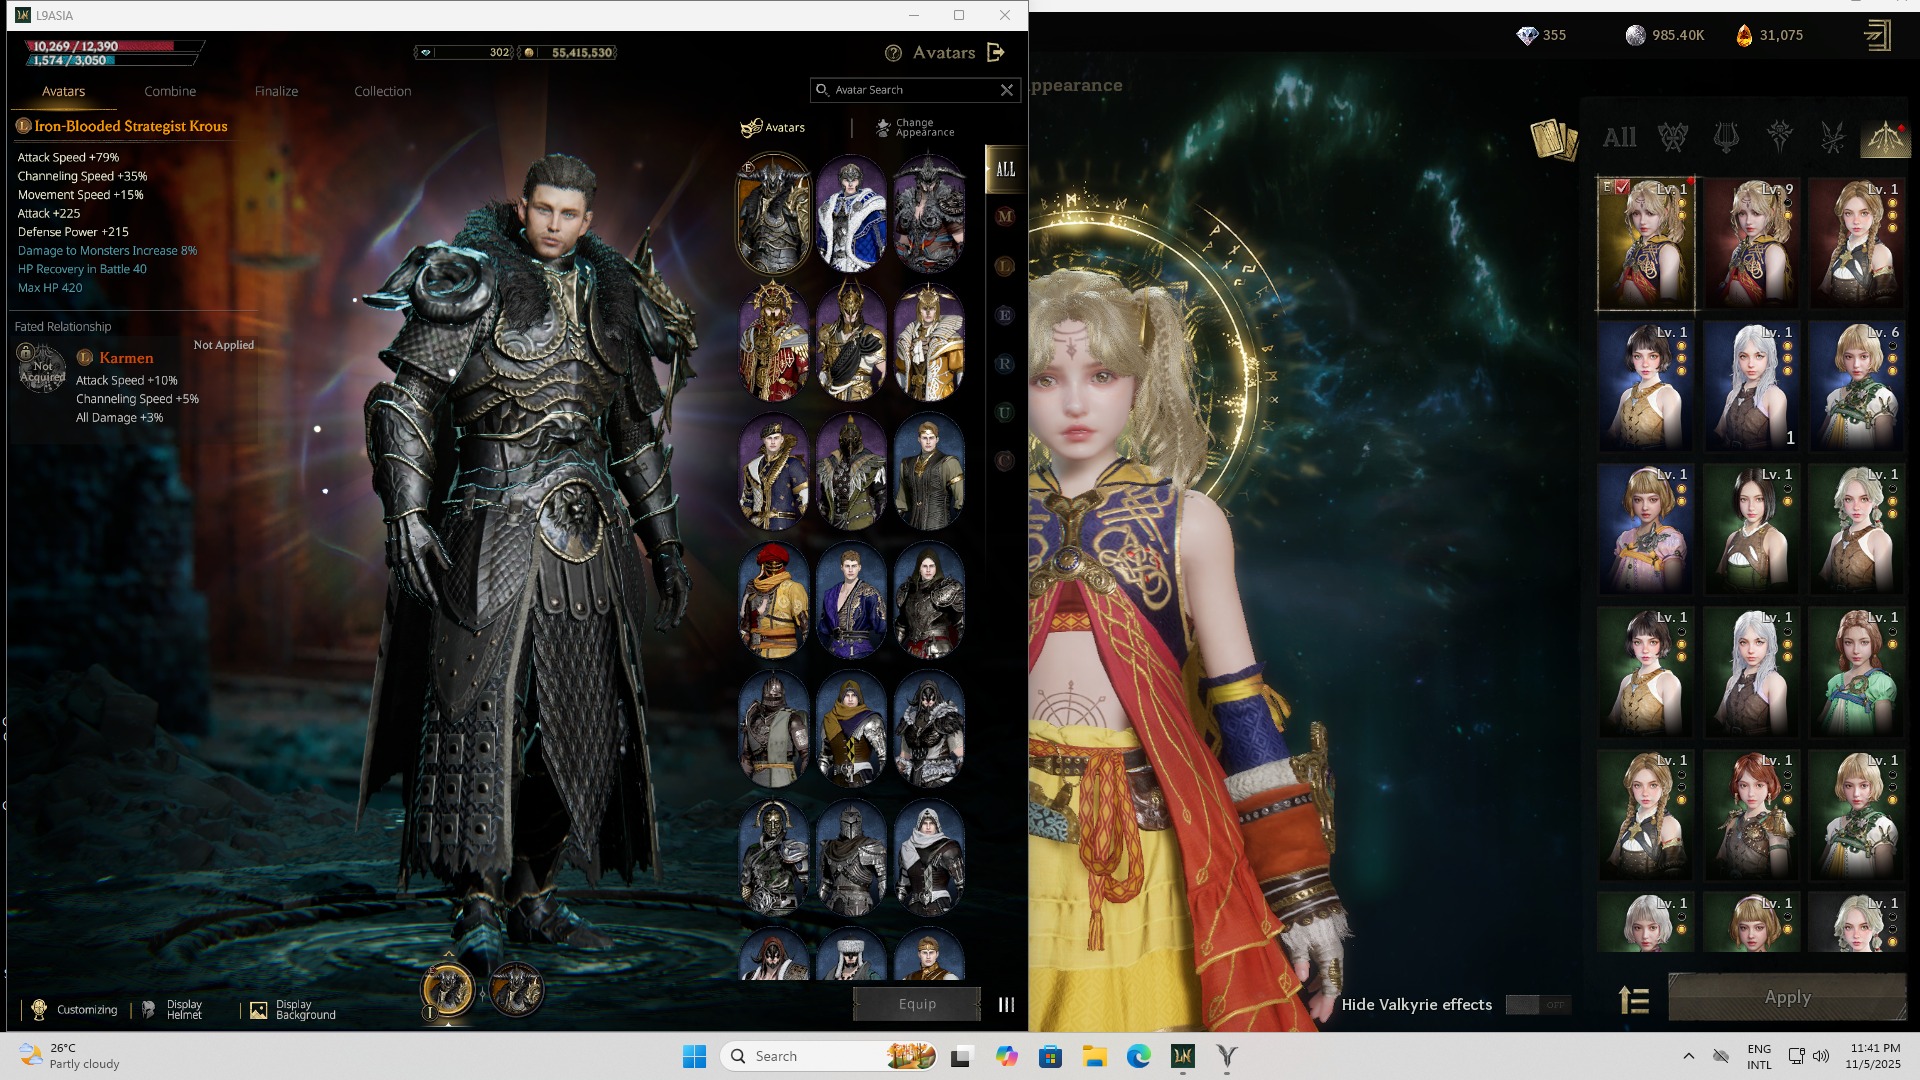Filter avatars by U grade
This screenshot has width=1920, height=1080.
click(1005, 412)
